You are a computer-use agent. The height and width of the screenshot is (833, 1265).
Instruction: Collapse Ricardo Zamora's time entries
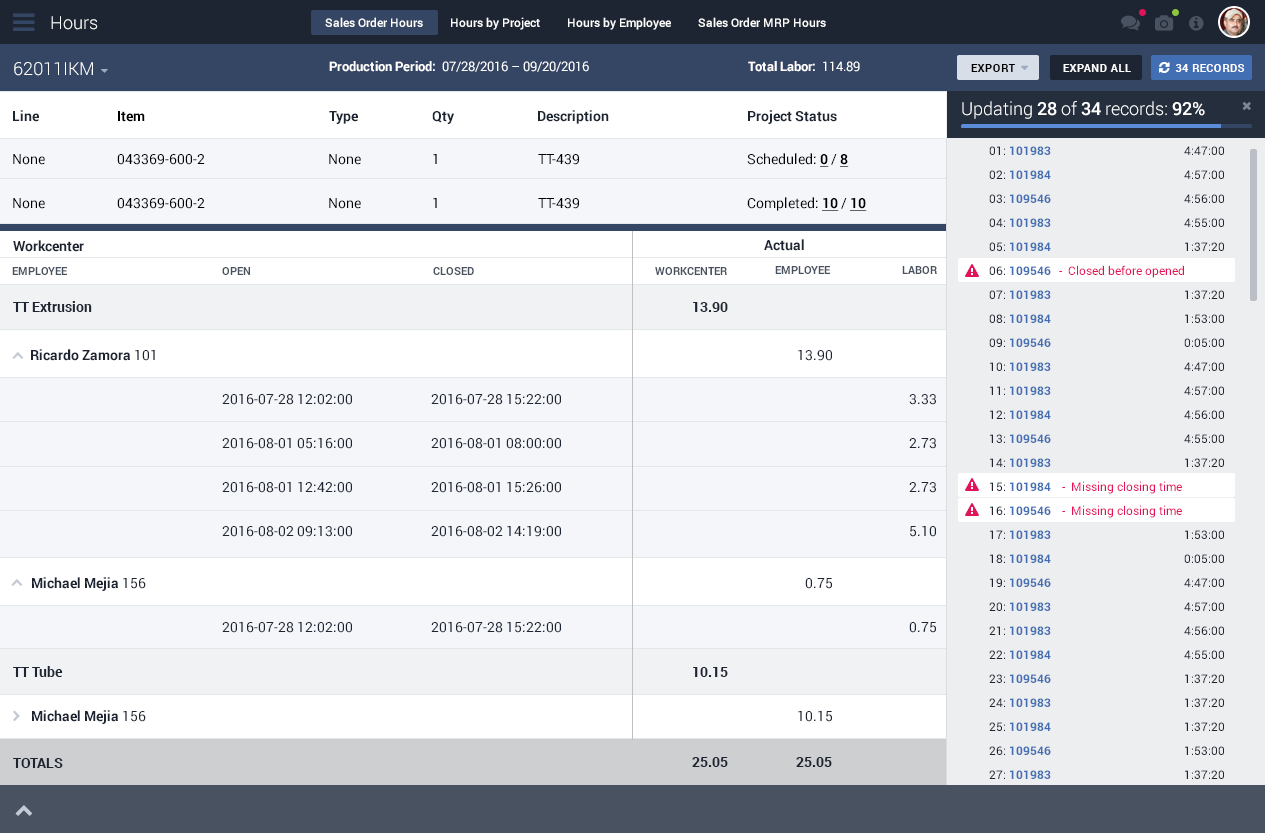(x=18, y=355)
